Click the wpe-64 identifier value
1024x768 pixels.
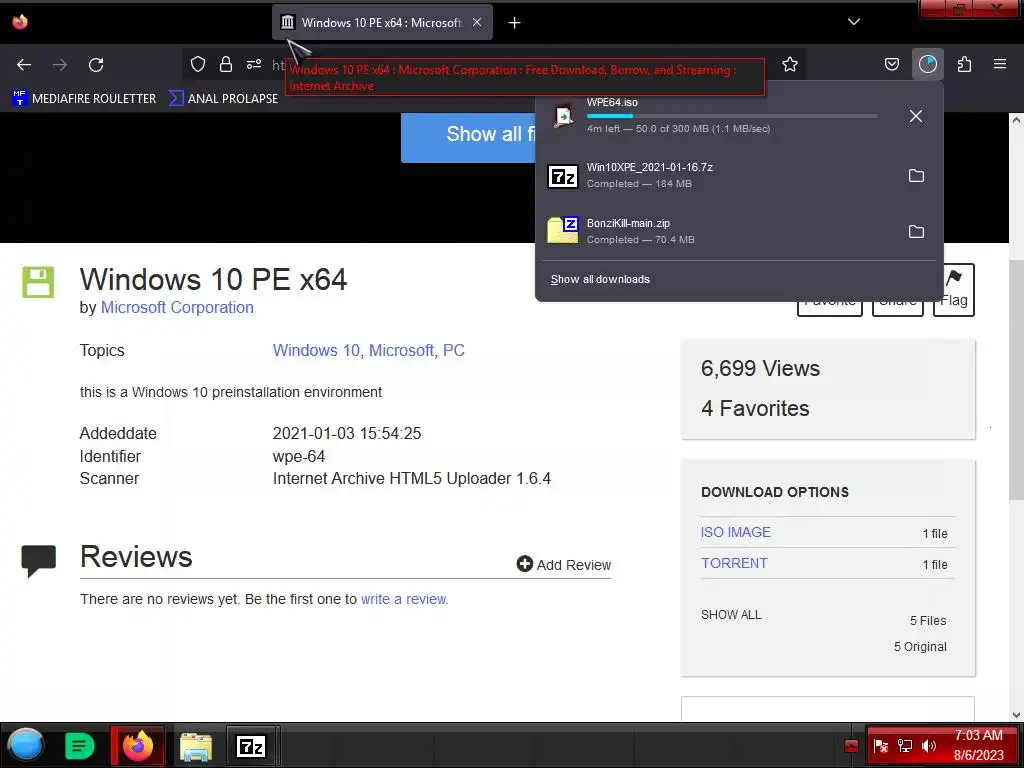click(x=298, y=456)
